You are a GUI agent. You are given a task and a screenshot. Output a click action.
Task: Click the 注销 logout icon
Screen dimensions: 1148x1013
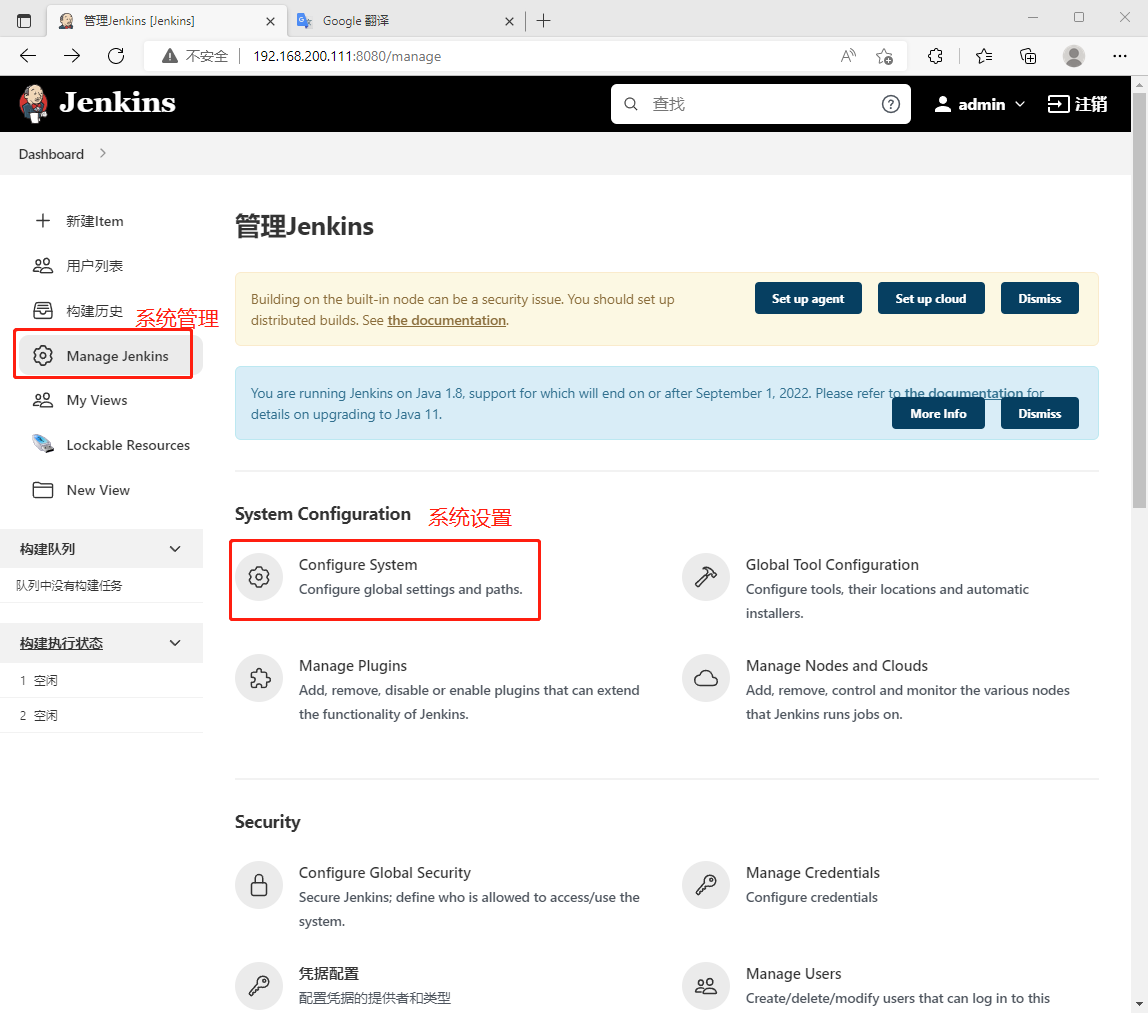pyautogui.click(x=1058, y=104)
